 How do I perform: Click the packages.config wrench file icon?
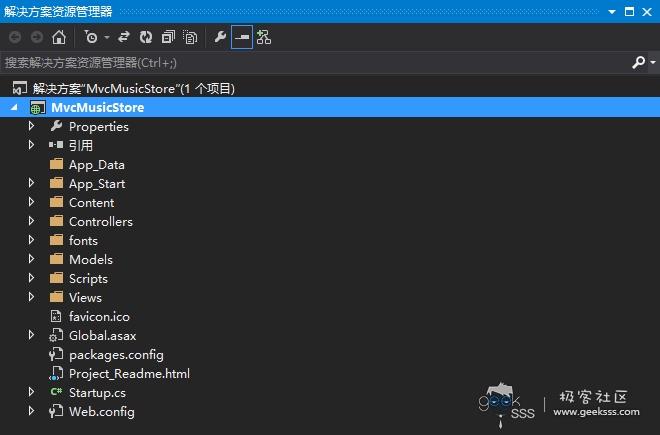pos(56,355)
